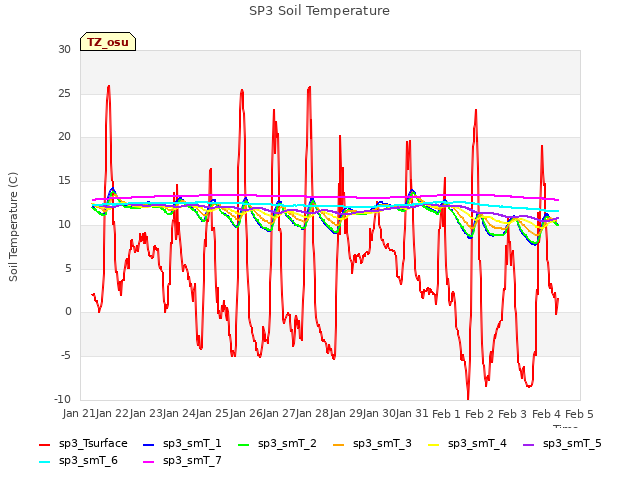Select the sp3_smT_6 legend label
640x480 pixels.
pos(88,461)
